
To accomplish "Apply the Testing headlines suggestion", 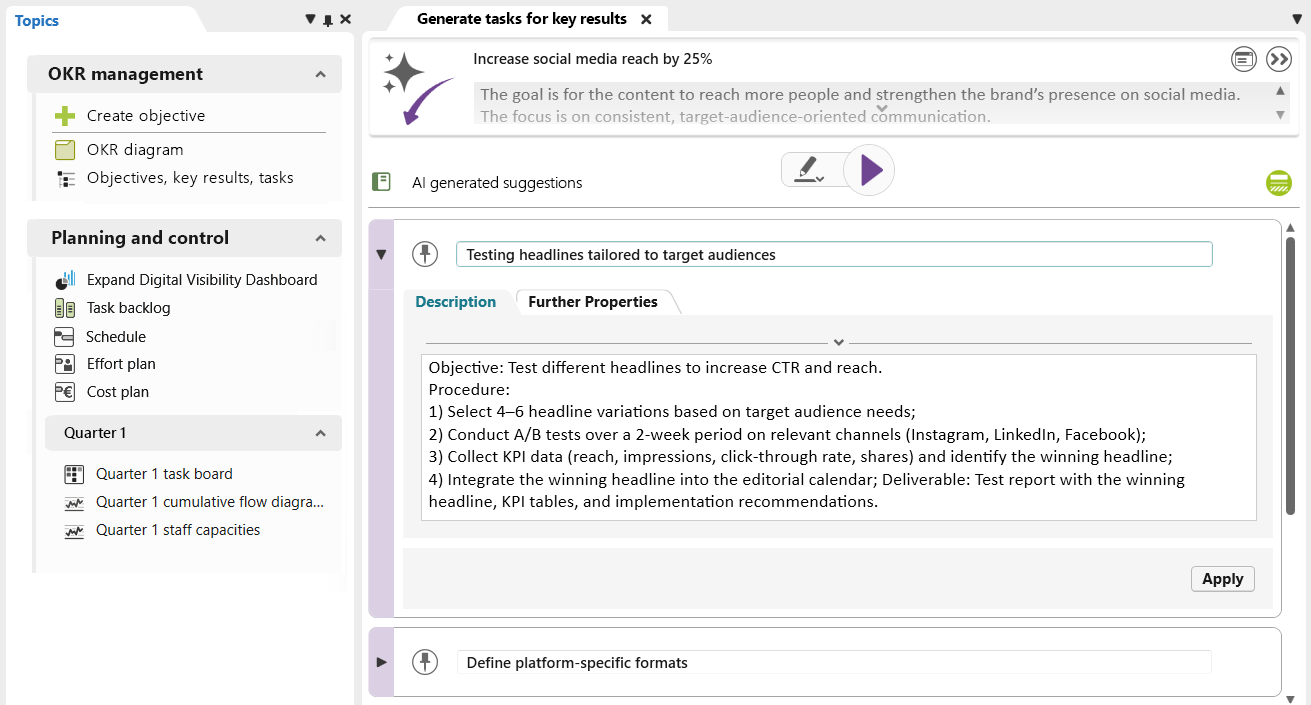I will click(x=1222, y=578).
